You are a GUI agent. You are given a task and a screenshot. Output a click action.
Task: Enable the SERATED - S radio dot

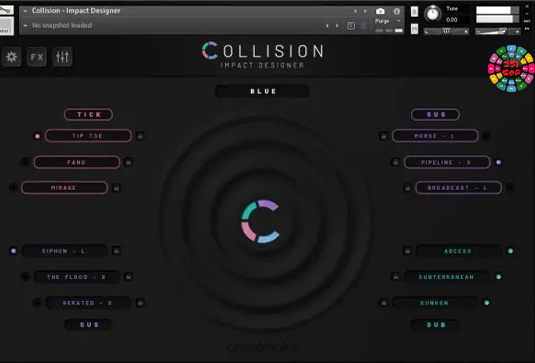[x=37, y=303]
